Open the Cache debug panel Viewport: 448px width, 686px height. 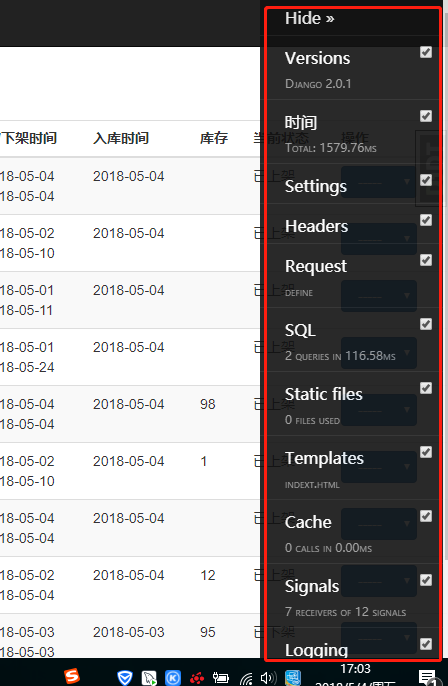click(308, 522)
